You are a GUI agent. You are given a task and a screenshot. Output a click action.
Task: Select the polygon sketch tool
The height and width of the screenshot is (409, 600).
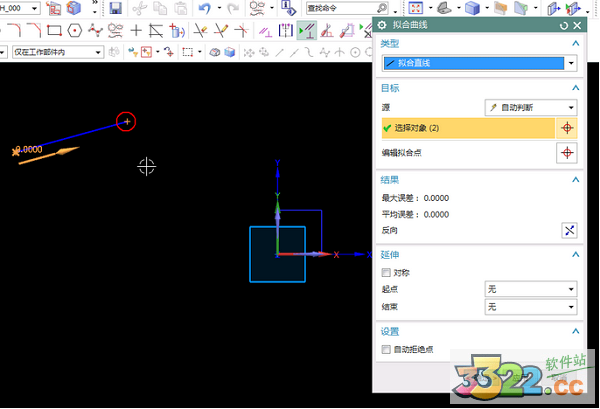(x=74, y=30)
